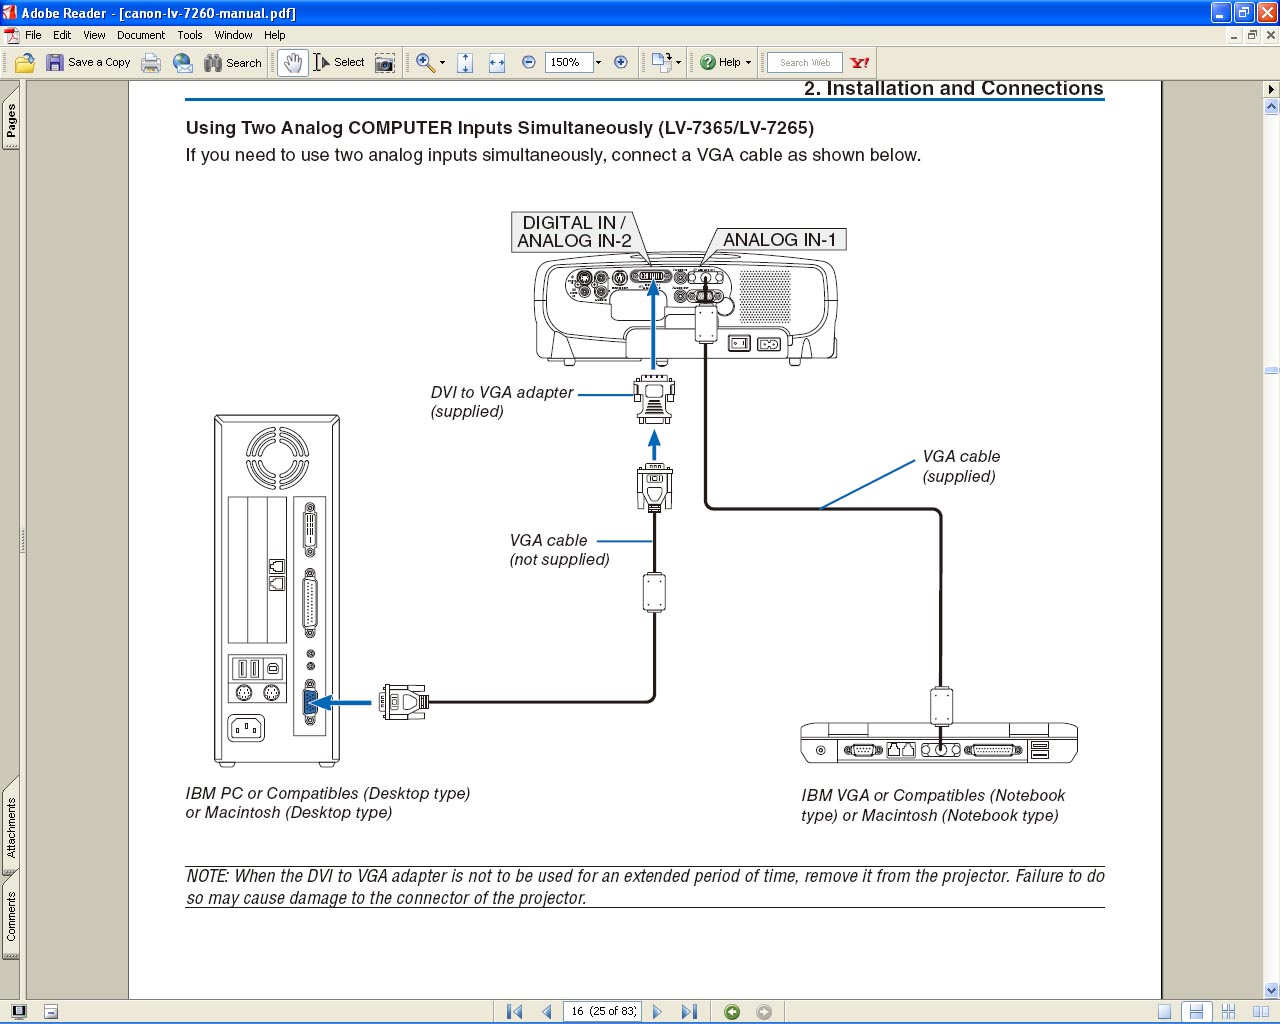Zoom in with the plus button
1280x1024 pixels.
(621, 62)
